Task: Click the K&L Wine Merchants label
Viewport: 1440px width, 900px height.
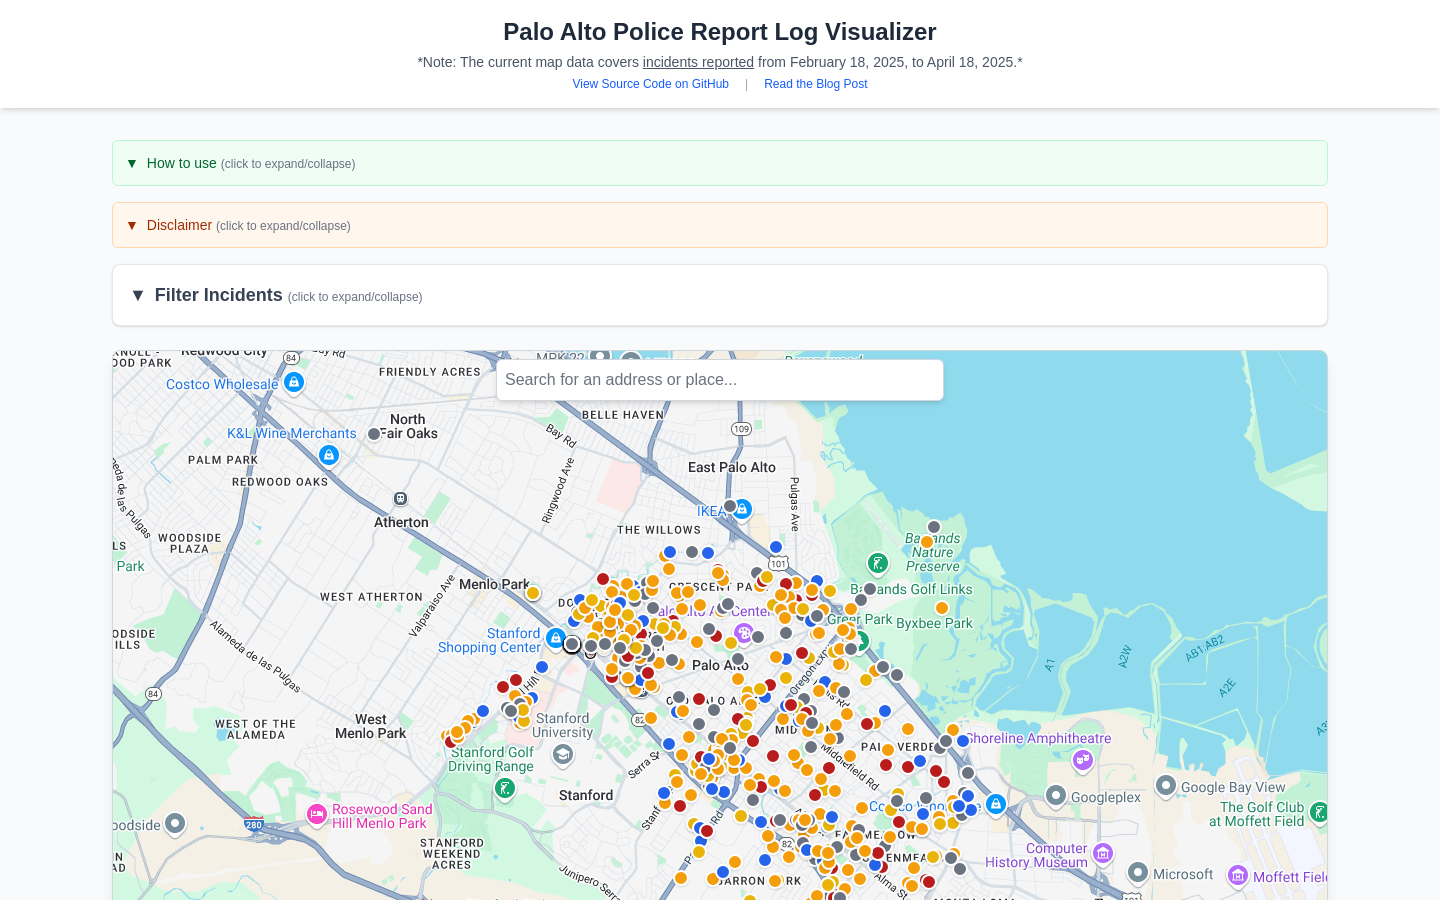Action: point(292,433)
